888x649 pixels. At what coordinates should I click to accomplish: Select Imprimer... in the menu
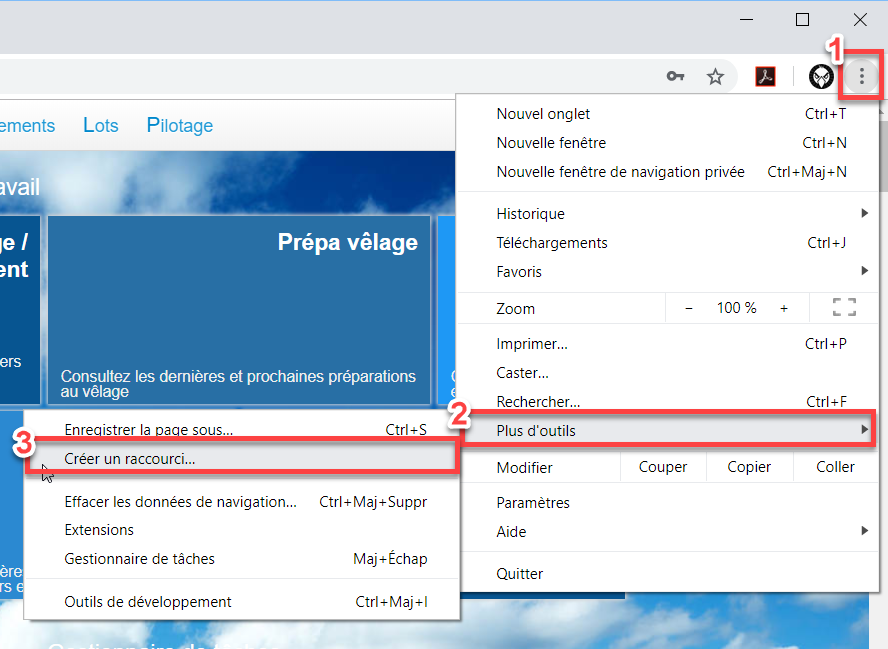667,344
